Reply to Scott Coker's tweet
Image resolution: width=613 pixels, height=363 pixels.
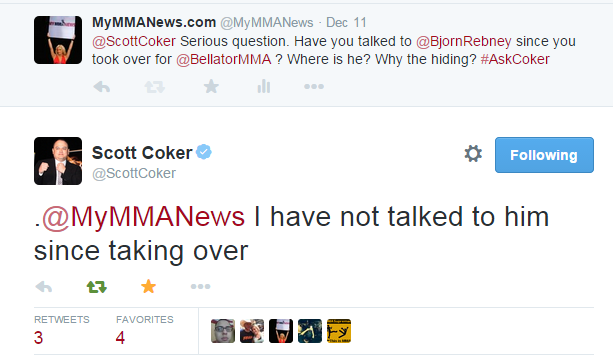pos(43,287)
